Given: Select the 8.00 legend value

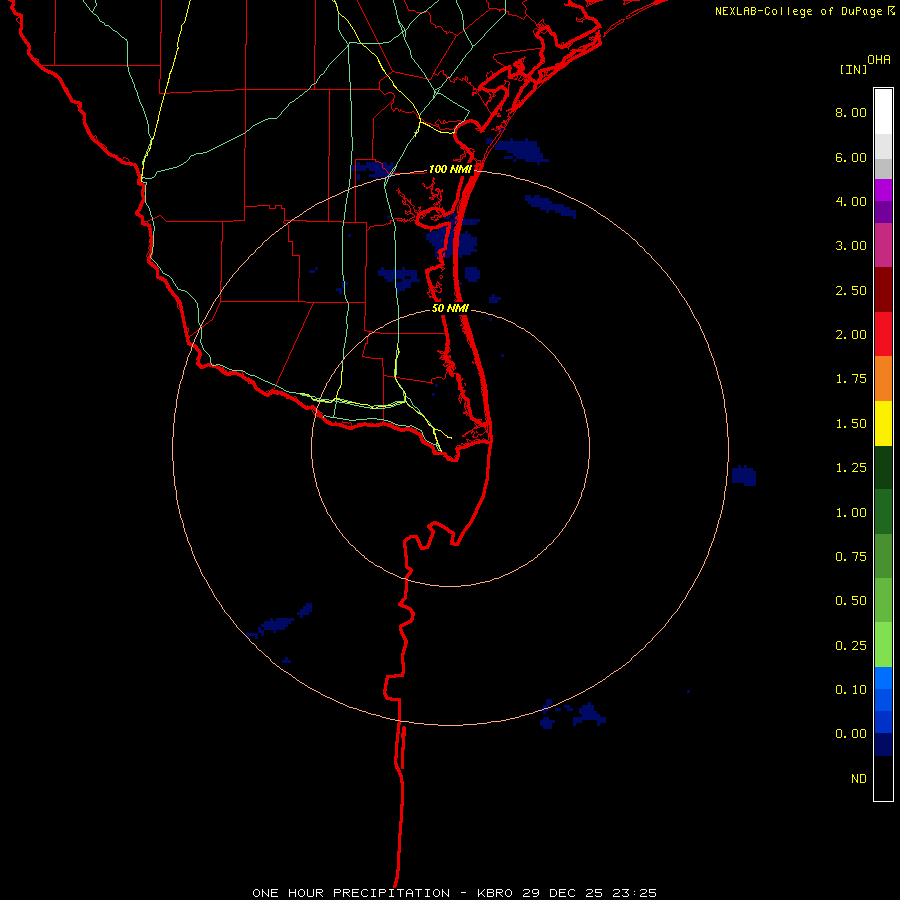Looking at the screenshot, I should (851, 112).
